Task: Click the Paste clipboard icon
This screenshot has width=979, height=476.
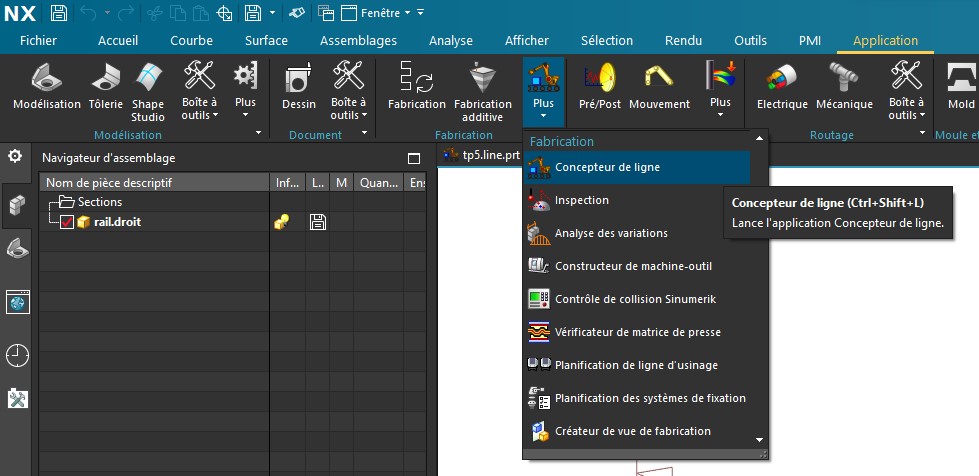Action: [199, 12]
